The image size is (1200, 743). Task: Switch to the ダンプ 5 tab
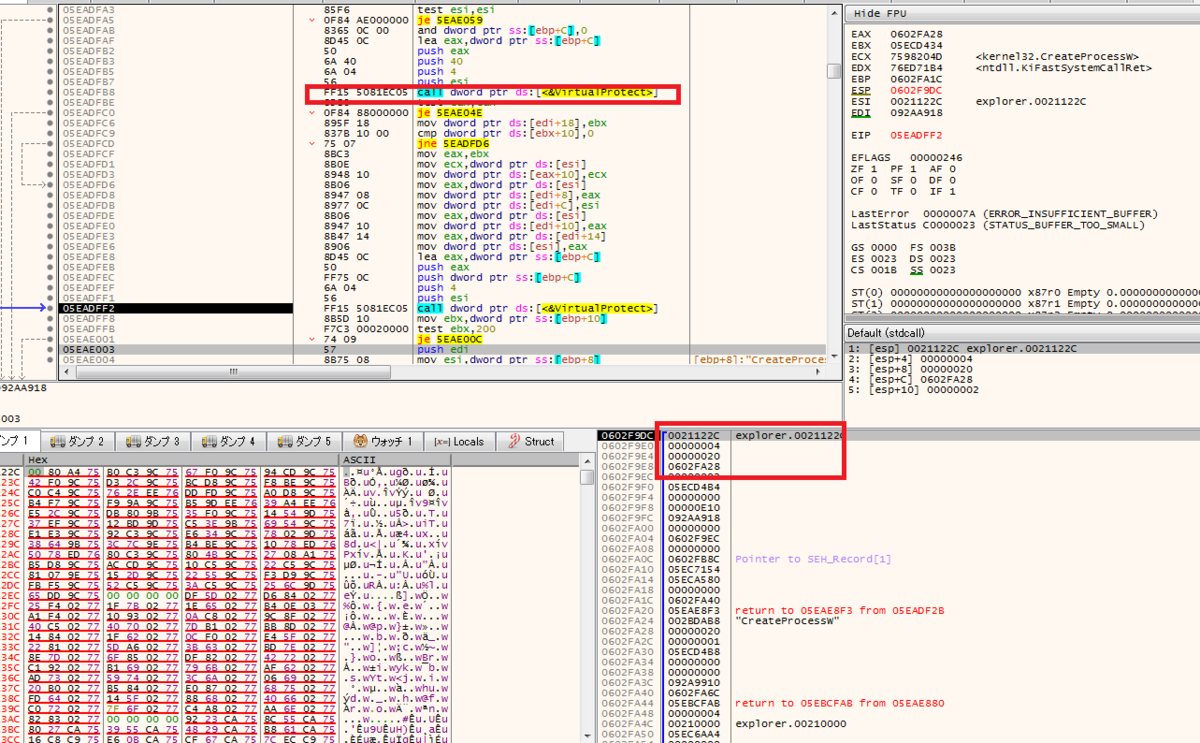(305, 441)
